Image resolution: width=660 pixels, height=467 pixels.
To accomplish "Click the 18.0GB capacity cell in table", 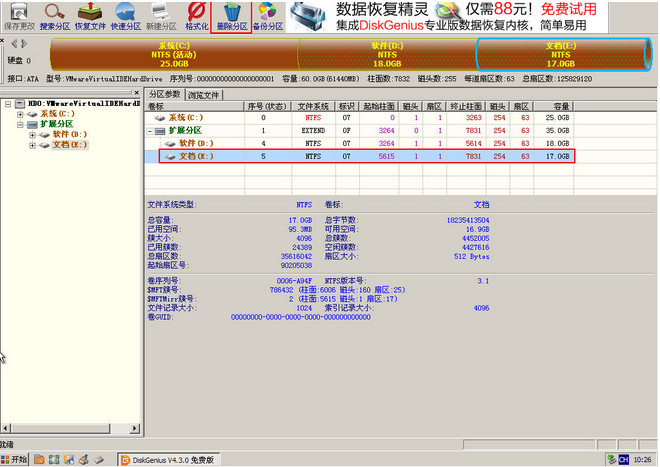I will [x=557, y=144].
